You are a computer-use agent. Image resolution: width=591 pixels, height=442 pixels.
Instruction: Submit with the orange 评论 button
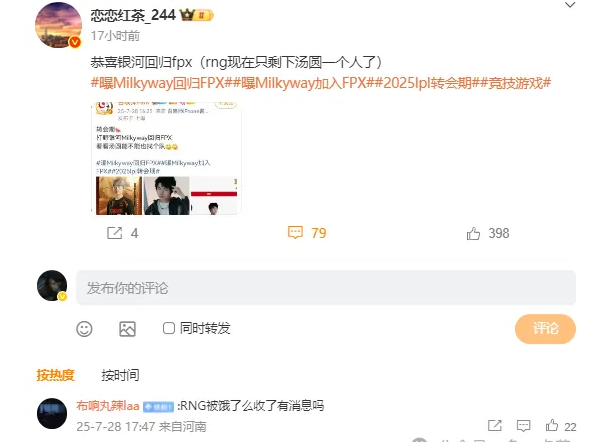point(545,329)
